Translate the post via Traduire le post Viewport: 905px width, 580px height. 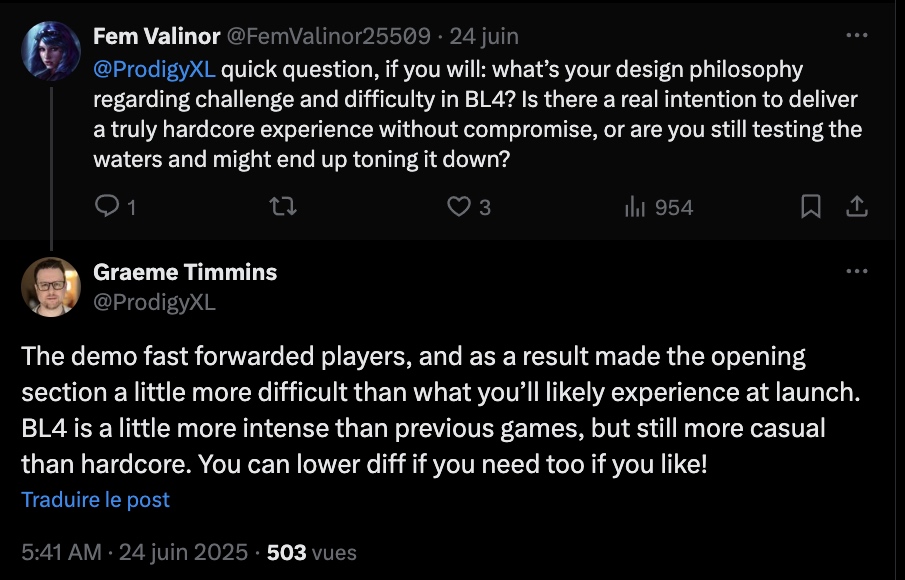tap(95, 499)
